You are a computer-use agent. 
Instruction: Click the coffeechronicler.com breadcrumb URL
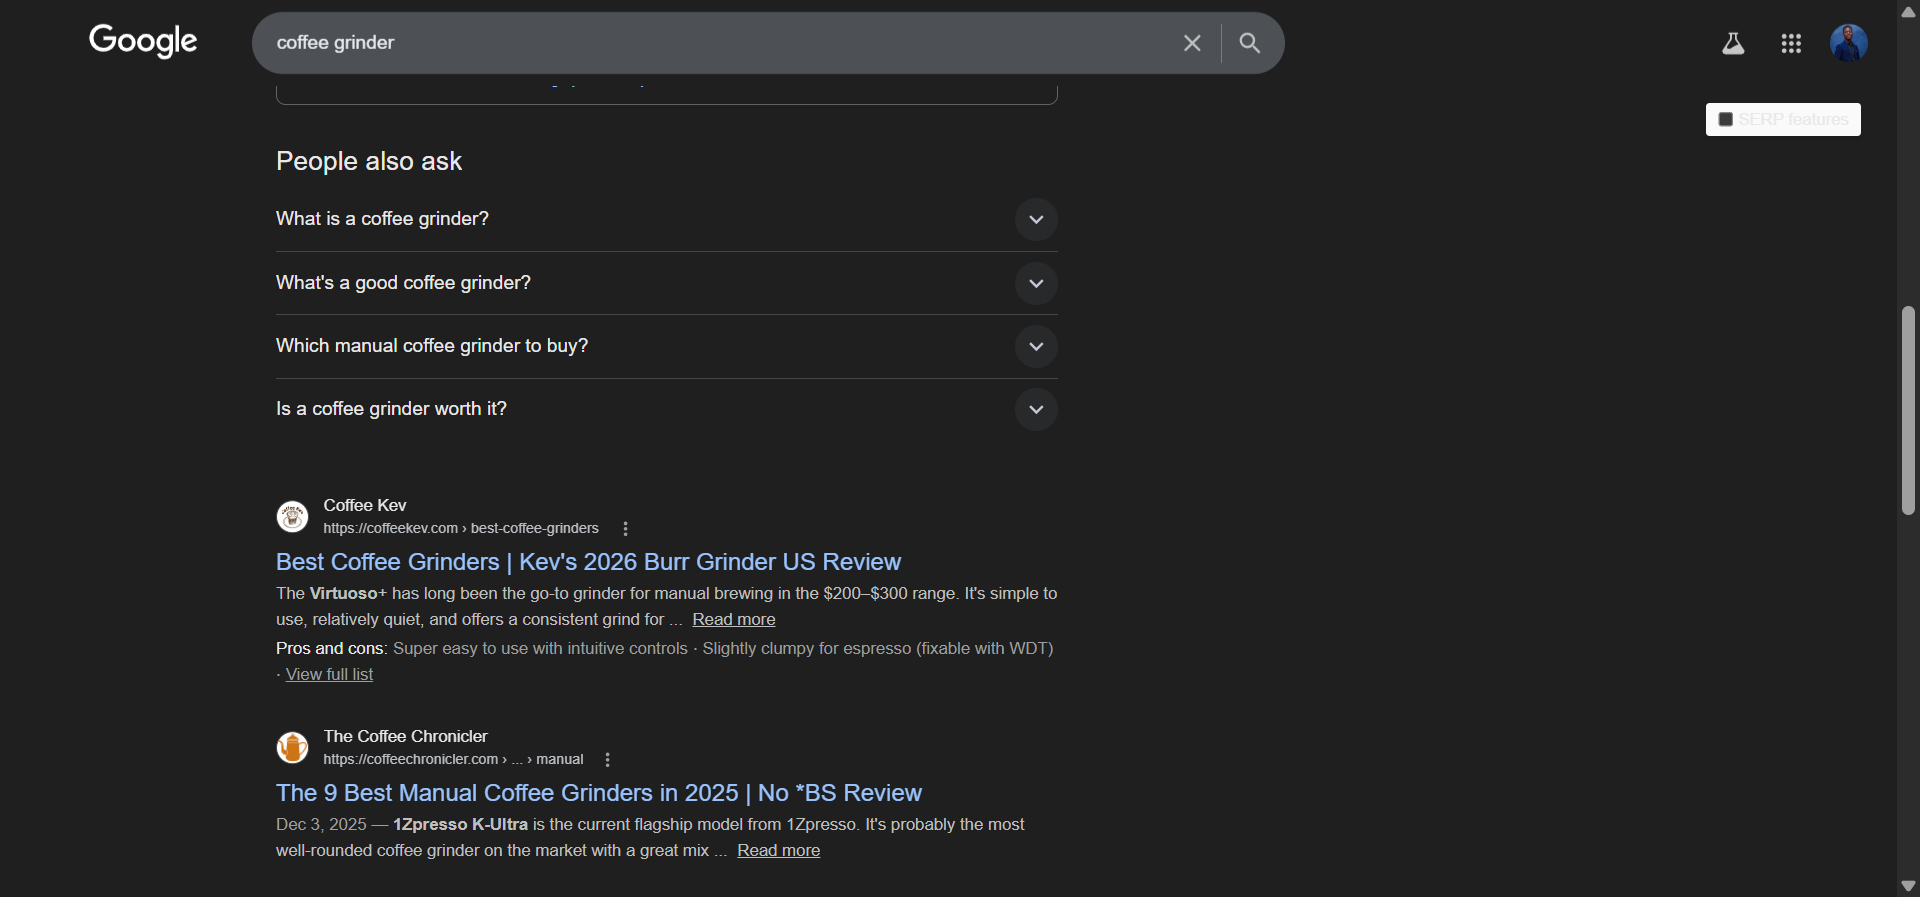453,760
